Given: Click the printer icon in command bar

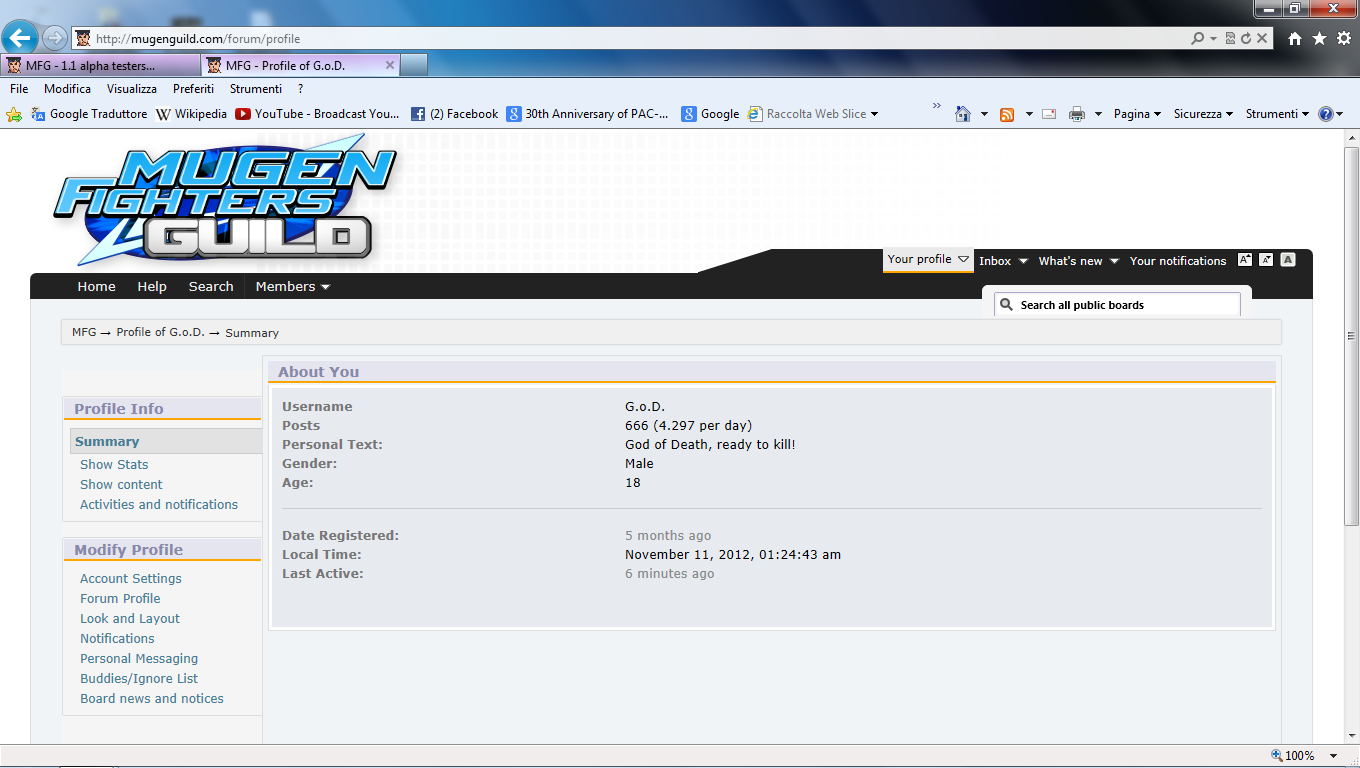Looking at the screenshot, I should (x=1076, y=114).
